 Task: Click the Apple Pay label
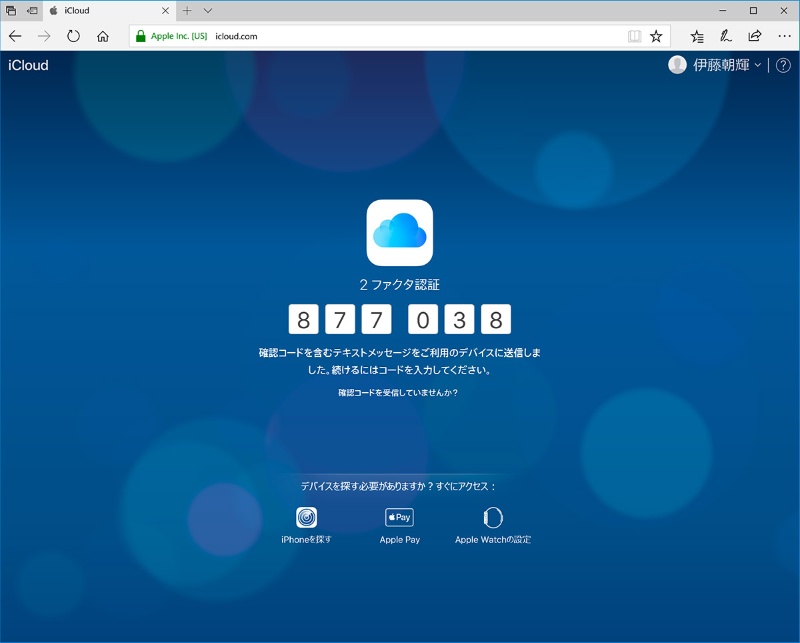point(399,539)
